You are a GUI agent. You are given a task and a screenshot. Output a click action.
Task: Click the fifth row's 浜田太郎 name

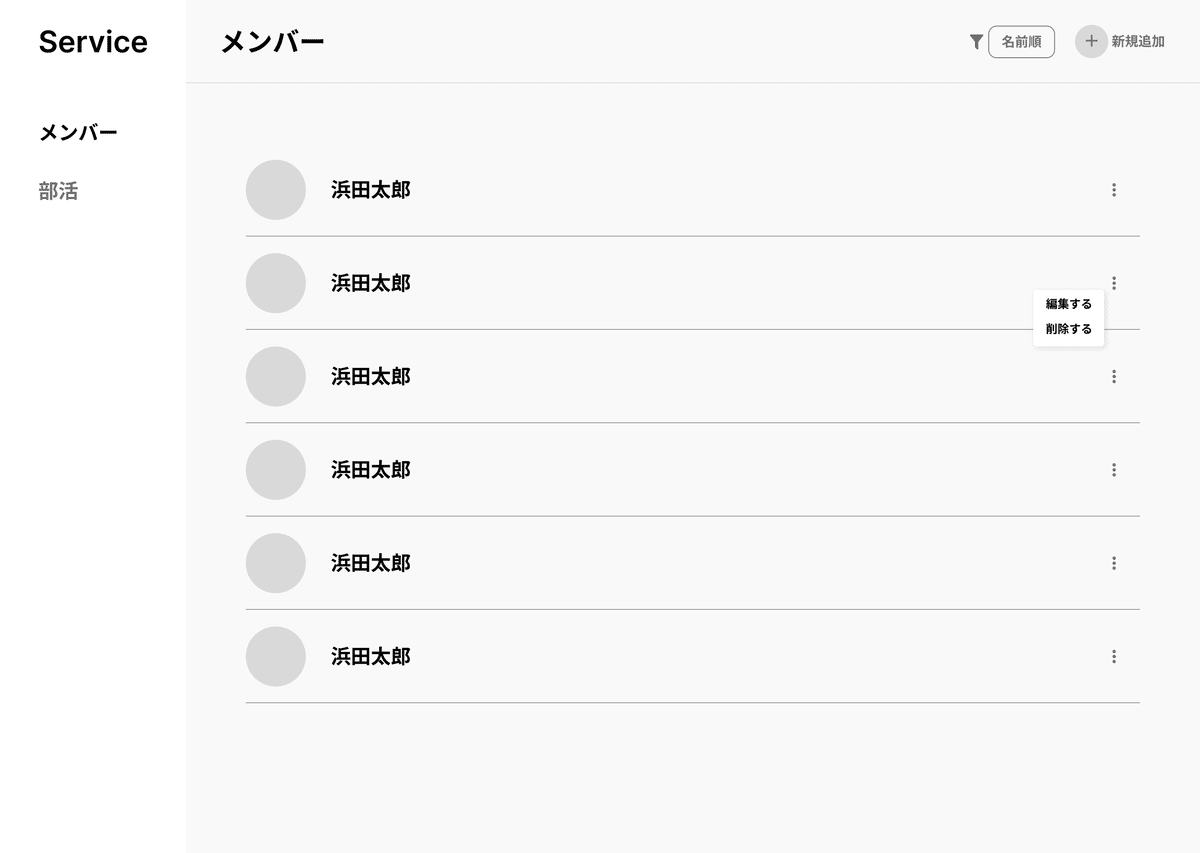coord(371,563)
